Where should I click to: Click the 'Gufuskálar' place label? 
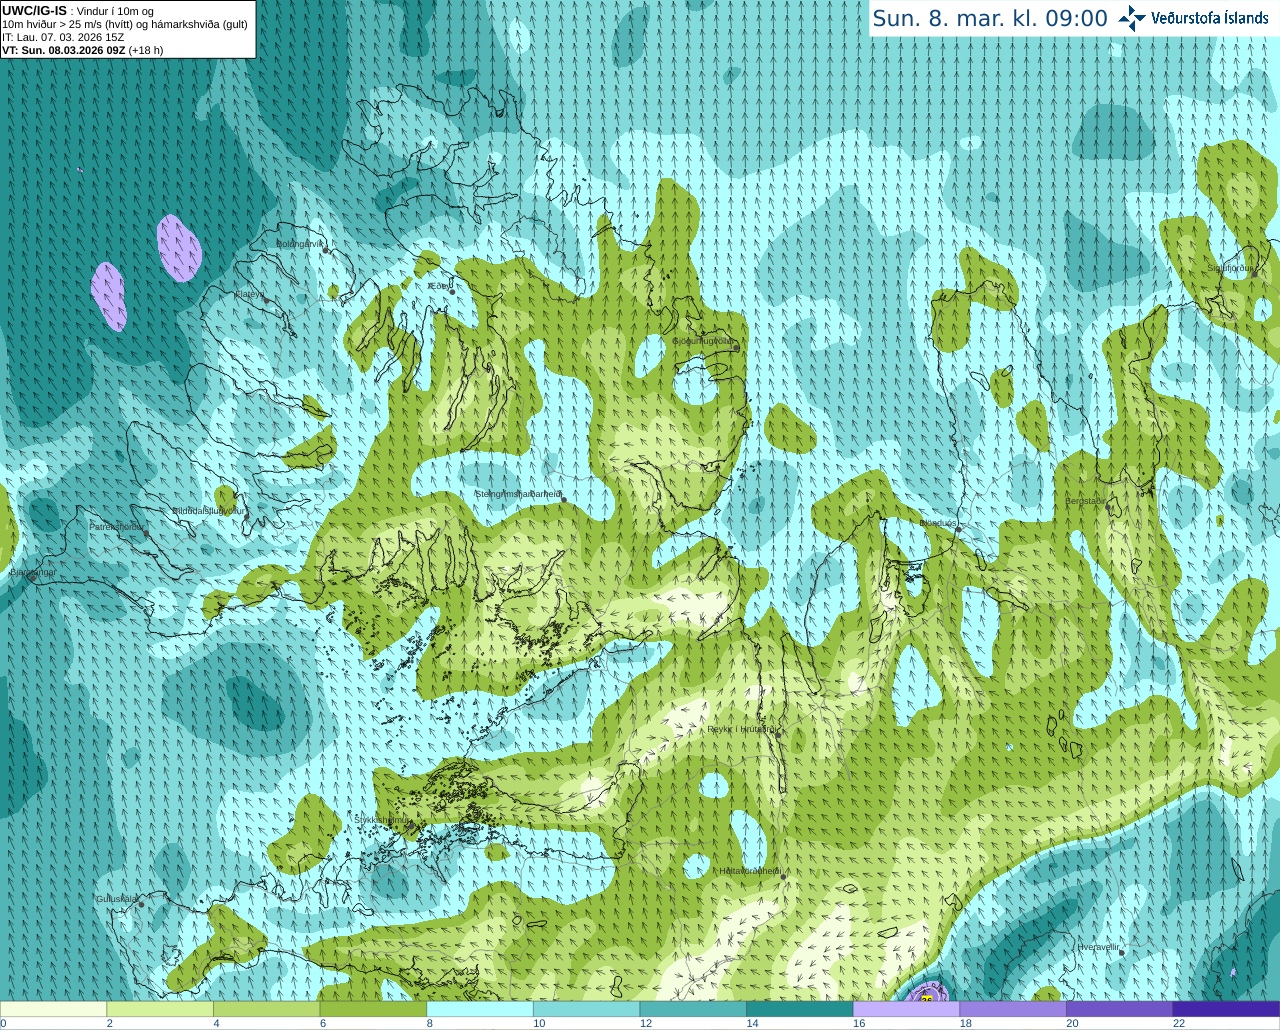pyautogui.click(x=116, y=898)
